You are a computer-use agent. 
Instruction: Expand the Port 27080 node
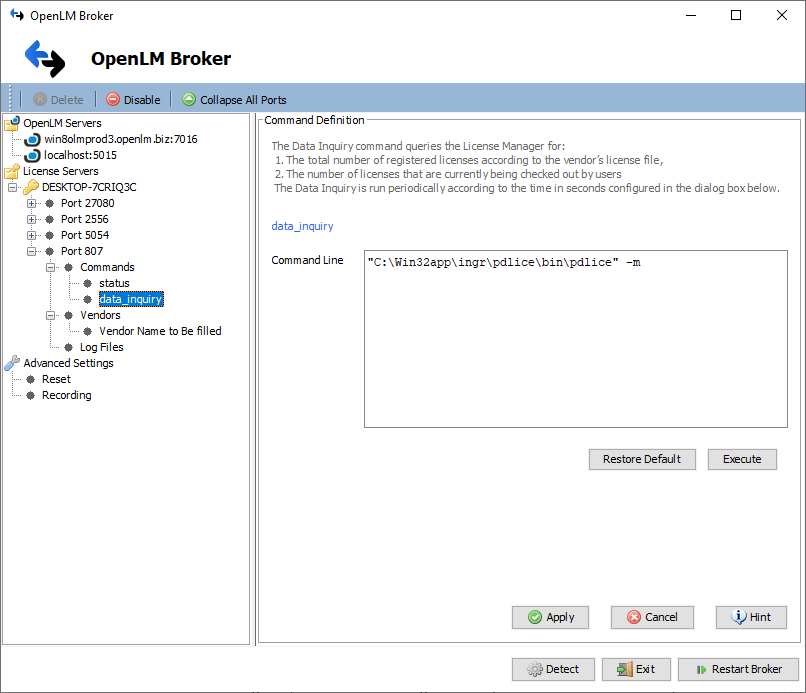pyautogui.click(x=32, y=204)
